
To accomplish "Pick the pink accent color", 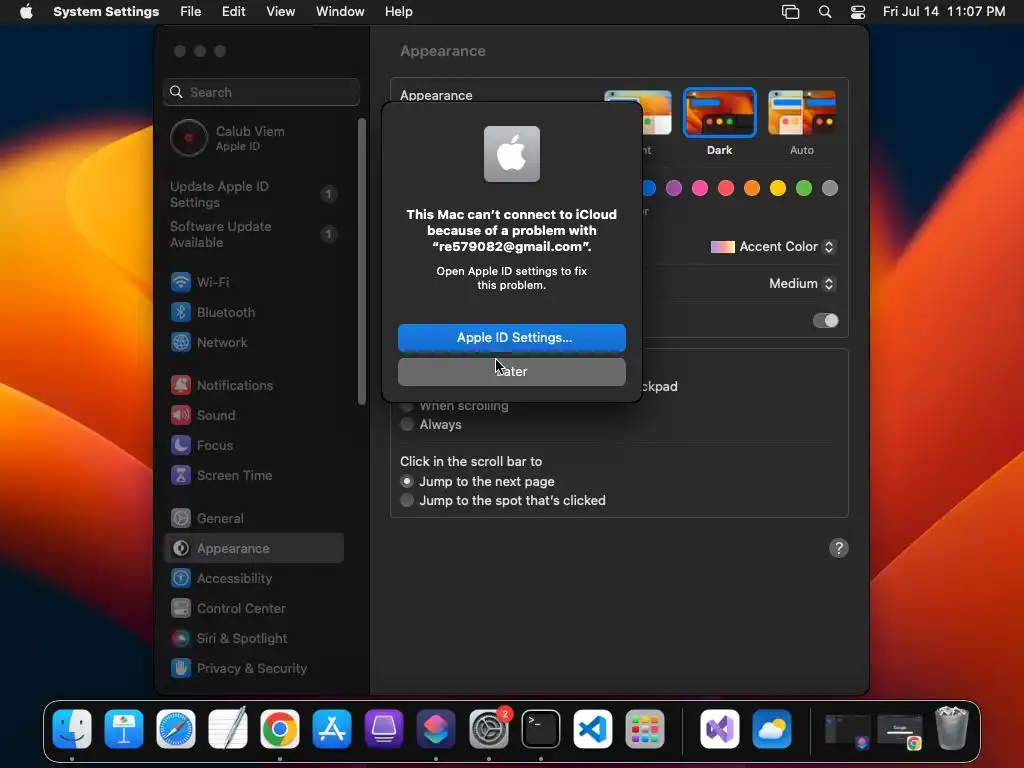I will 700,188.
